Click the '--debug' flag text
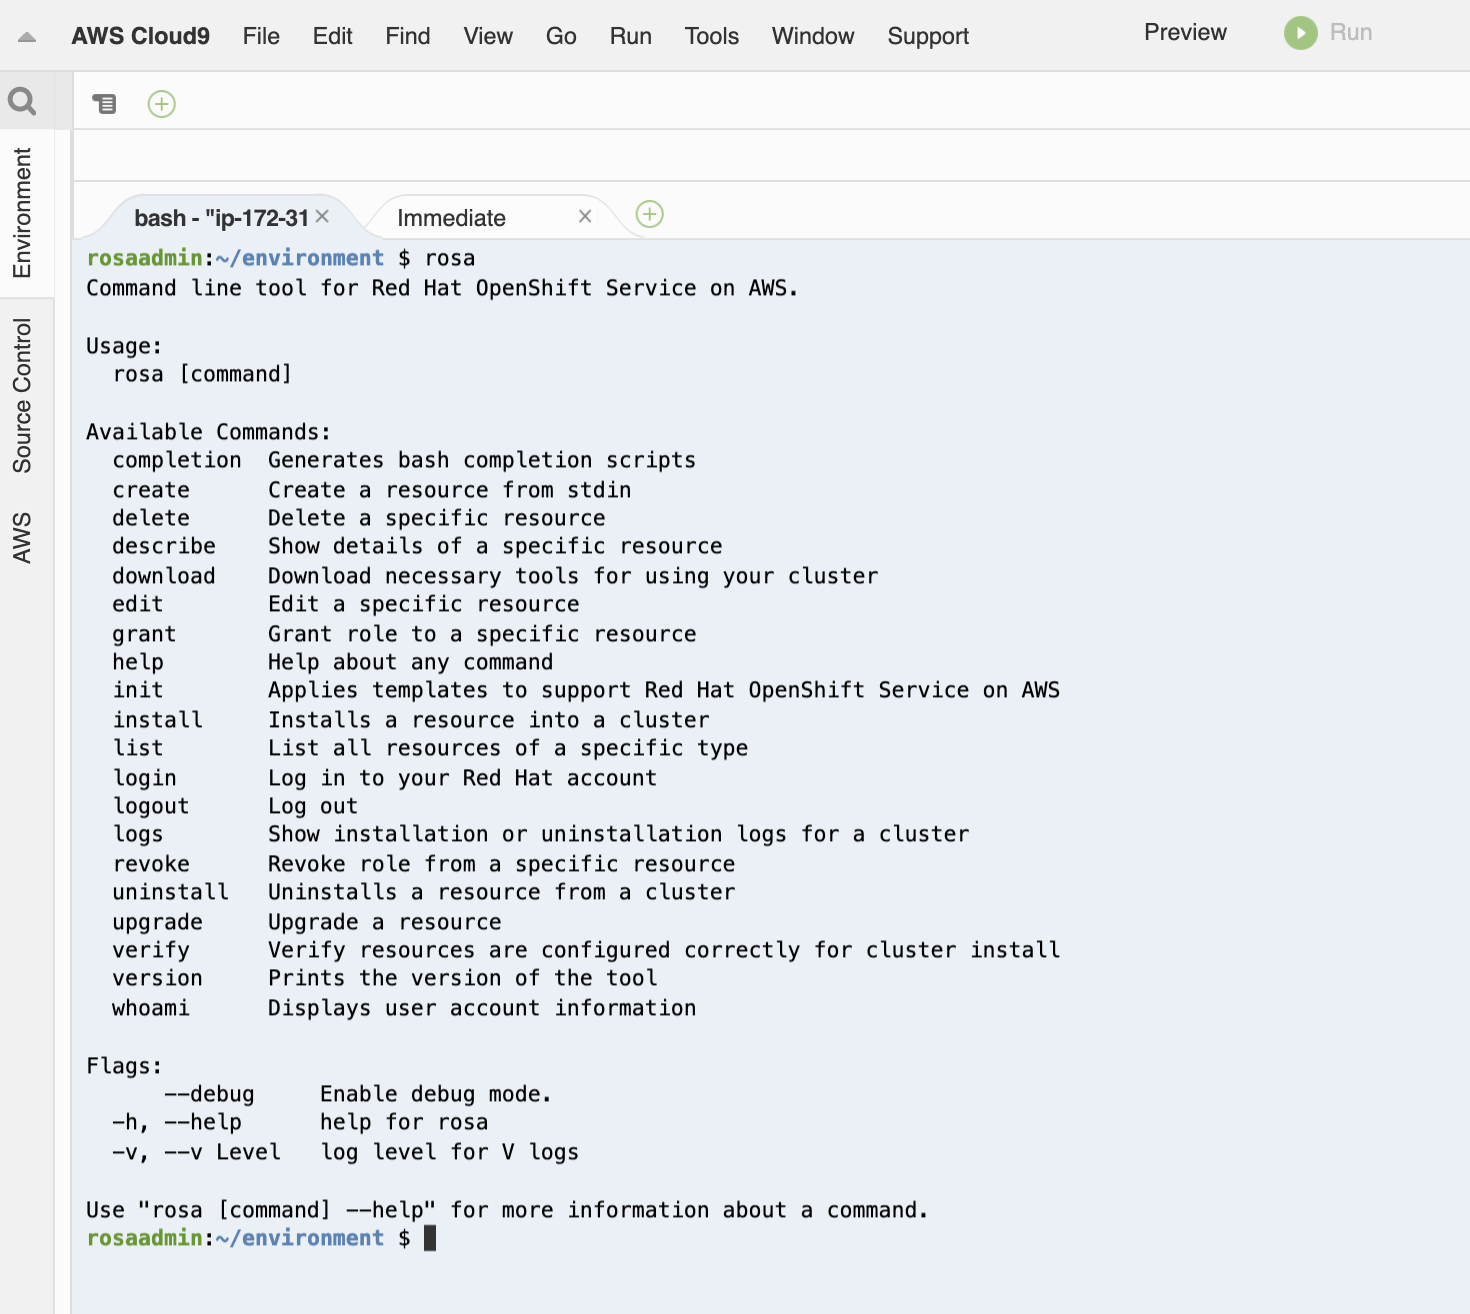 [209, 1094]
